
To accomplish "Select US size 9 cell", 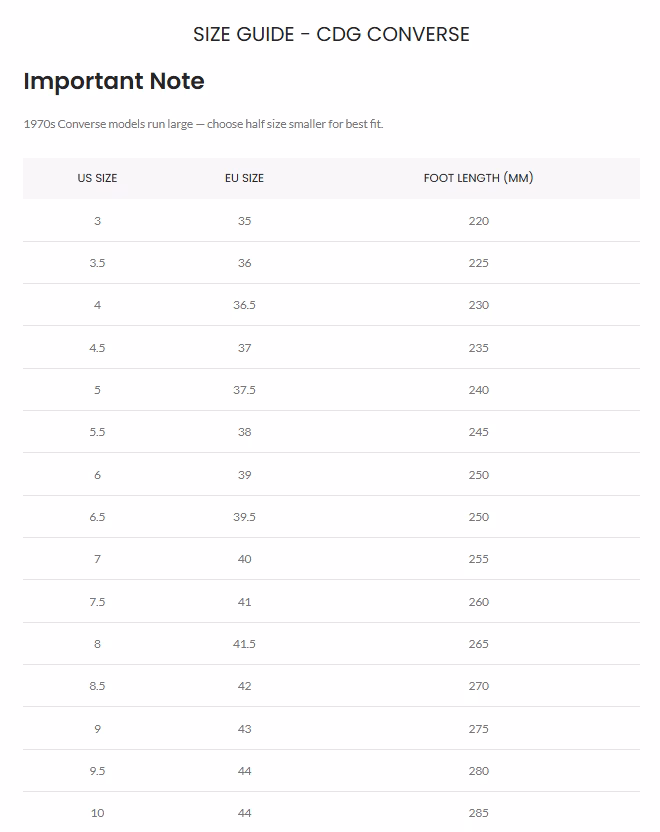I will pos(97,729).
